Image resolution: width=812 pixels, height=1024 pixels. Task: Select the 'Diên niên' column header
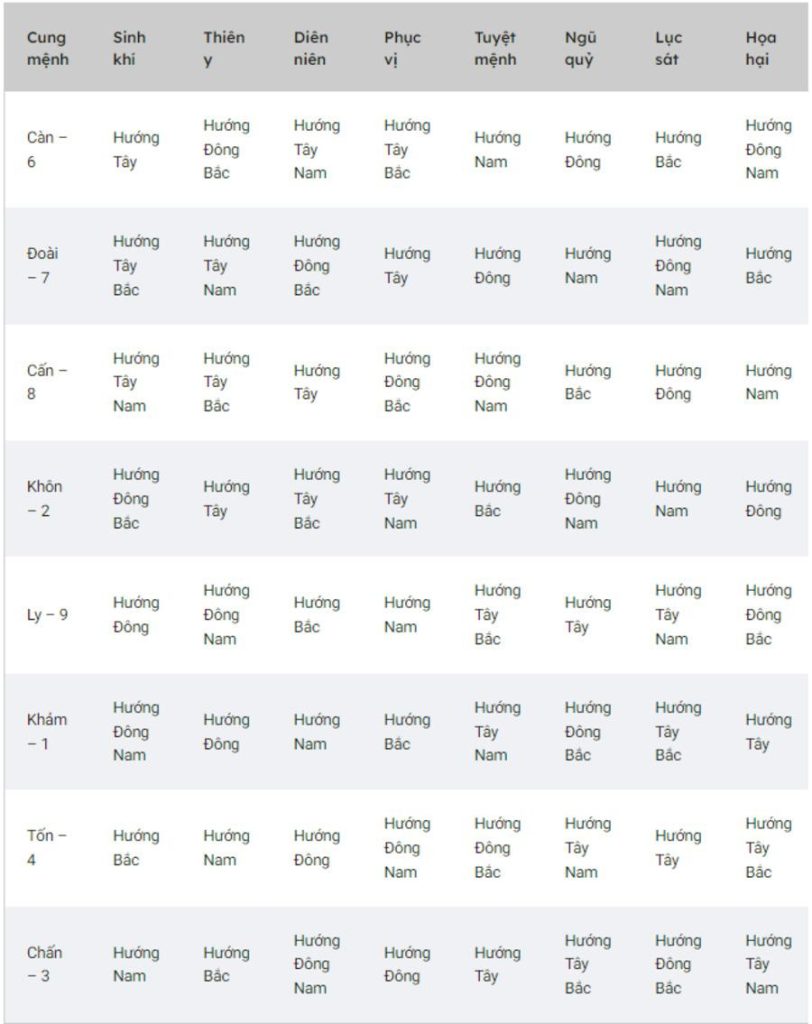pos(311,48)
